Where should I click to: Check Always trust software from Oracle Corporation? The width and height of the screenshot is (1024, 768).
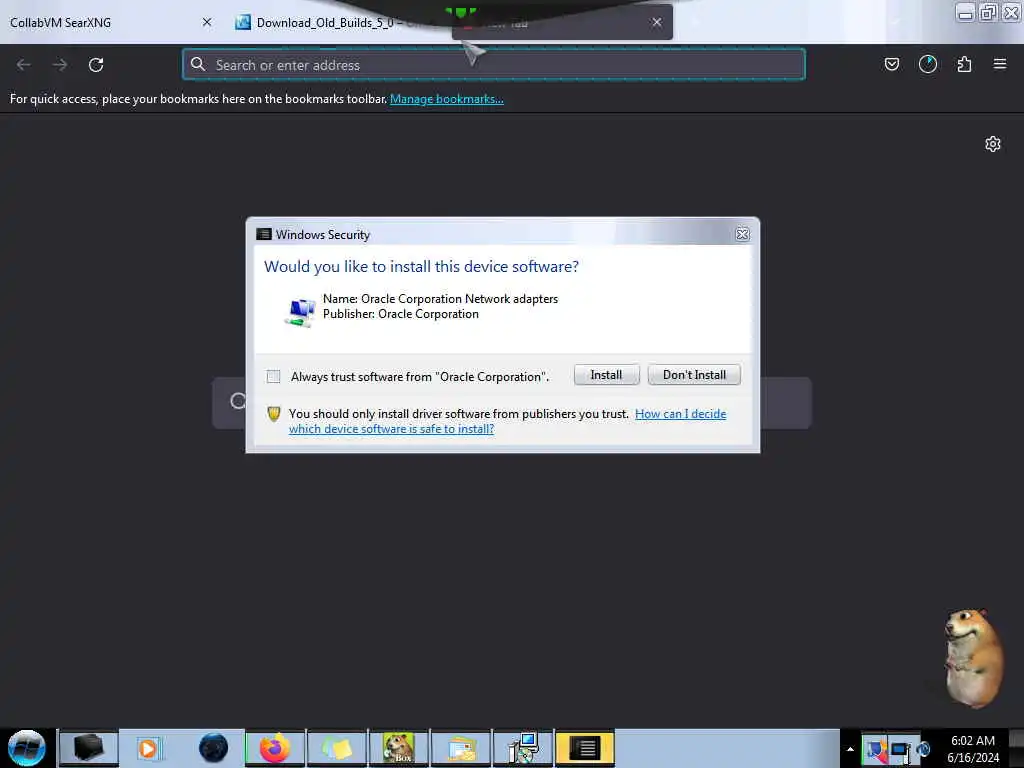pos(274,377)
